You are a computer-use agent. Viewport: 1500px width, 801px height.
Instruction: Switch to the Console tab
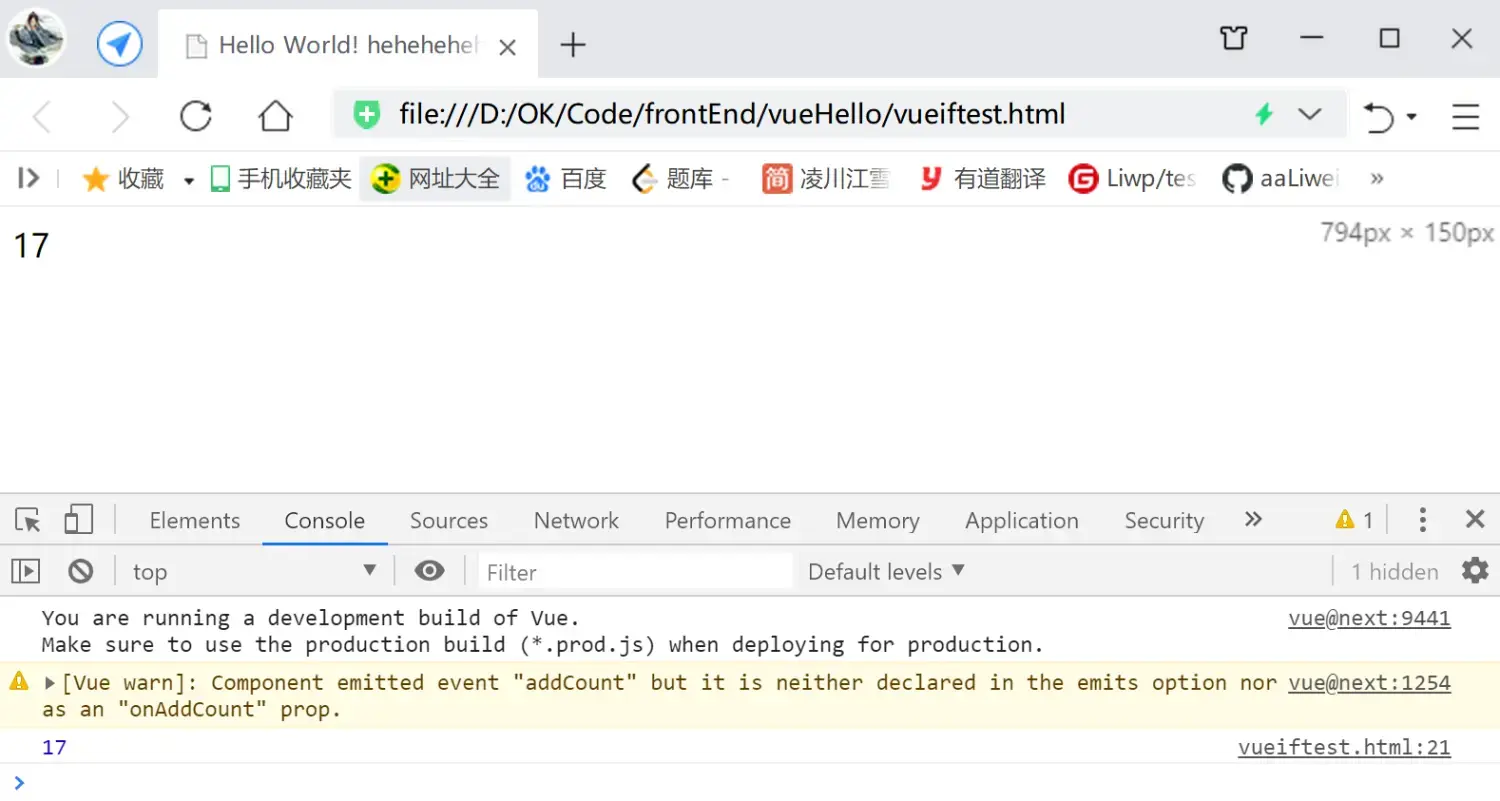pyautogui.click(x=325, y=520)
